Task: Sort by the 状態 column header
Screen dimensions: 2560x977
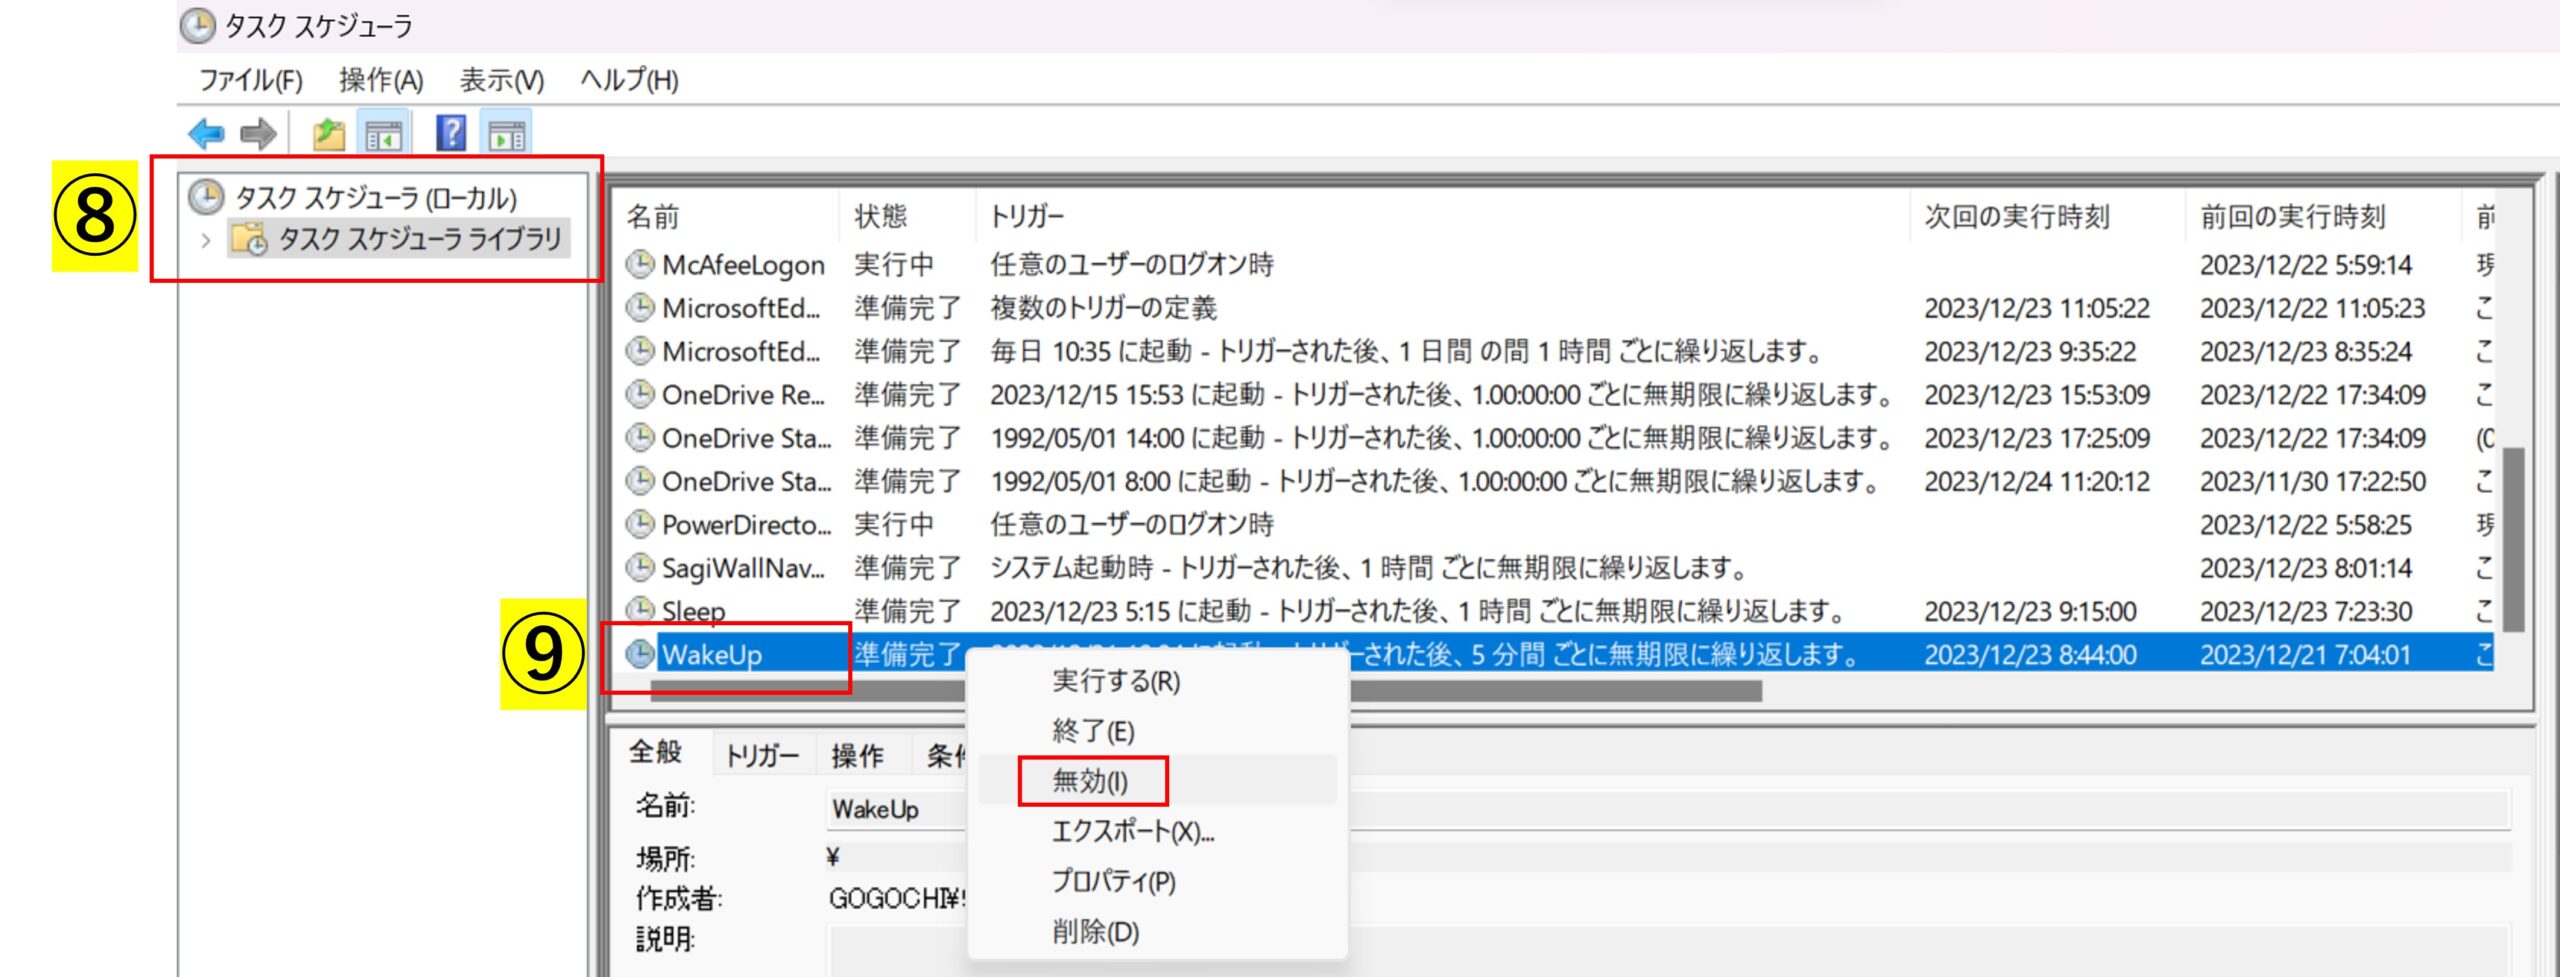Action: pos(881,216)
